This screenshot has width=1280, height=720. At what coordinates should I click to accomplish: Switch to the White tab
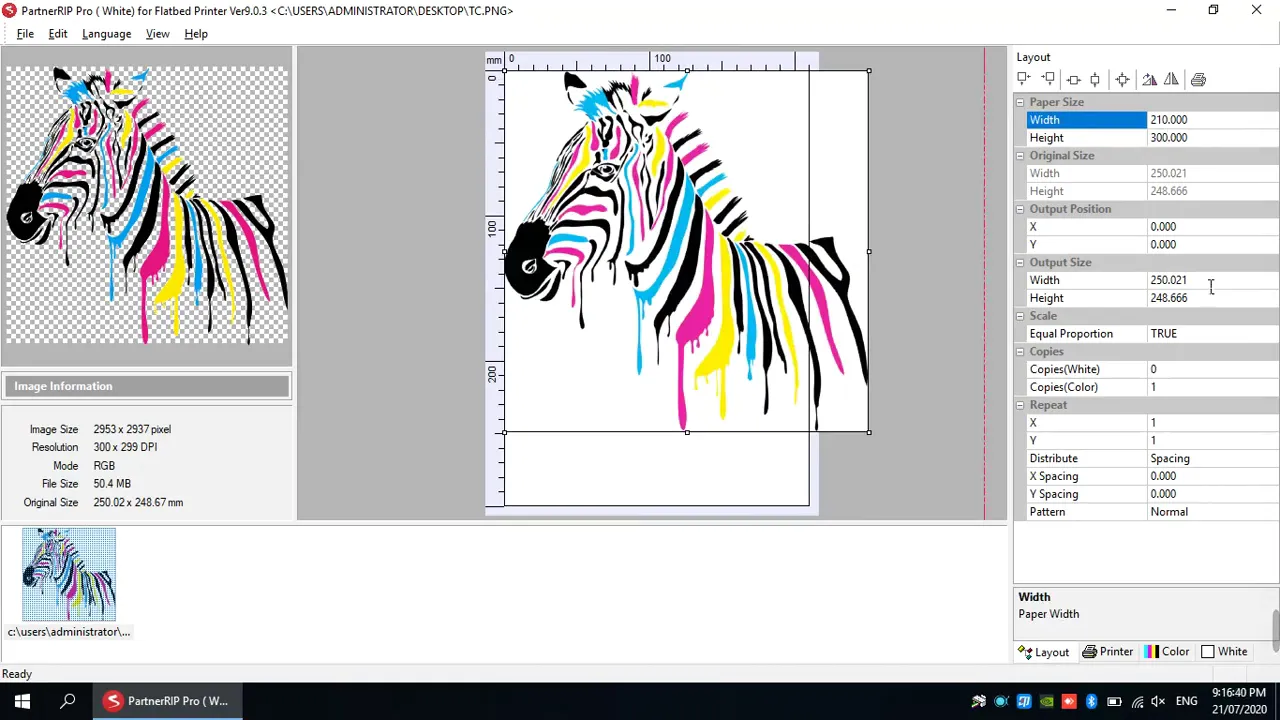tap(1224, 652)
